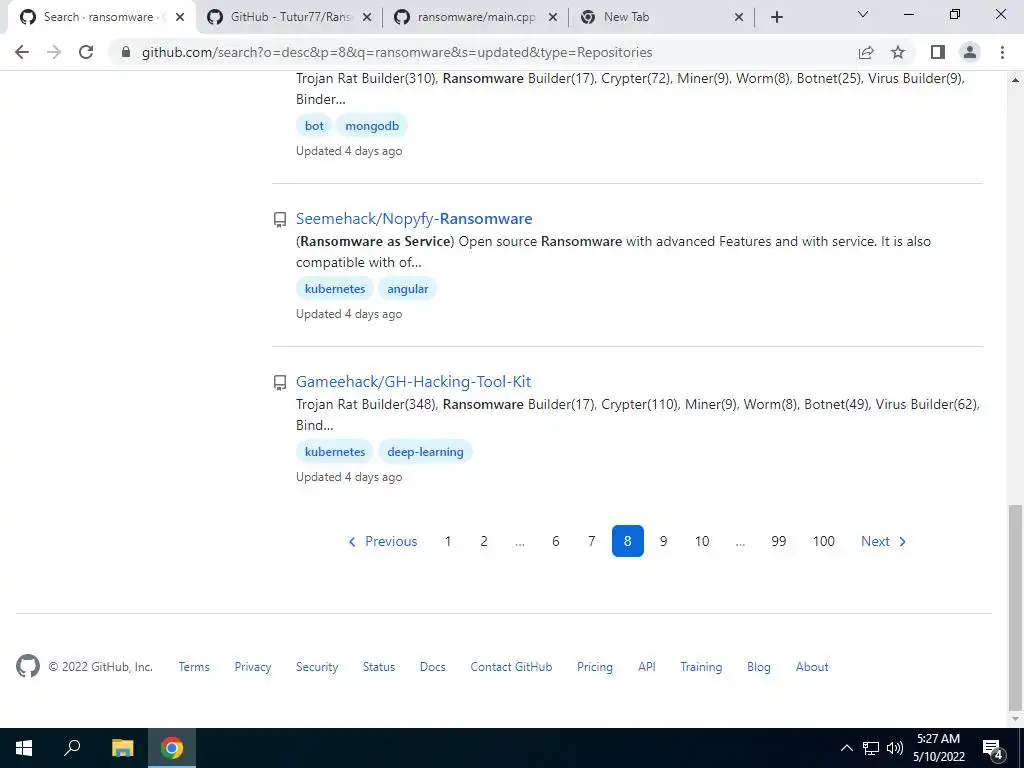Open the Chrome profile avatar

[970, 52]
